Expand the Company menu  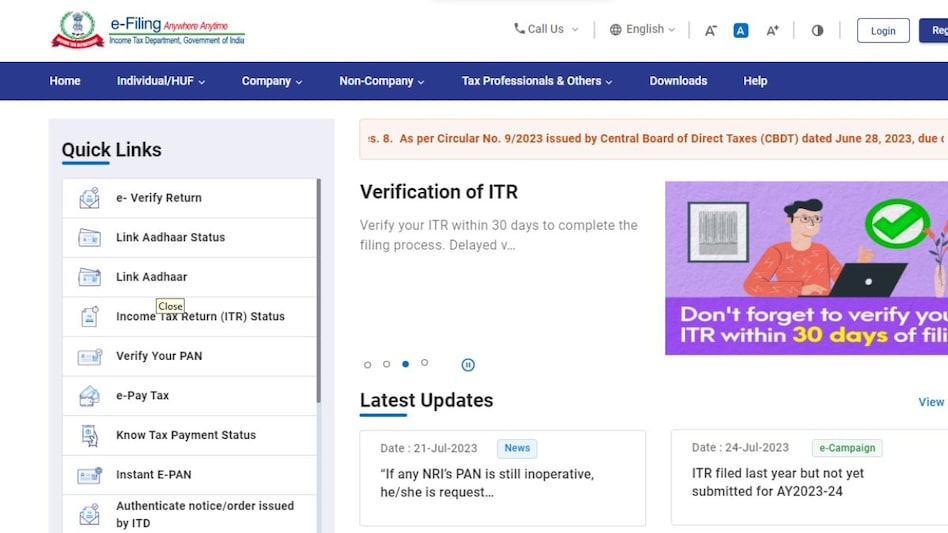tap(272, 81)
